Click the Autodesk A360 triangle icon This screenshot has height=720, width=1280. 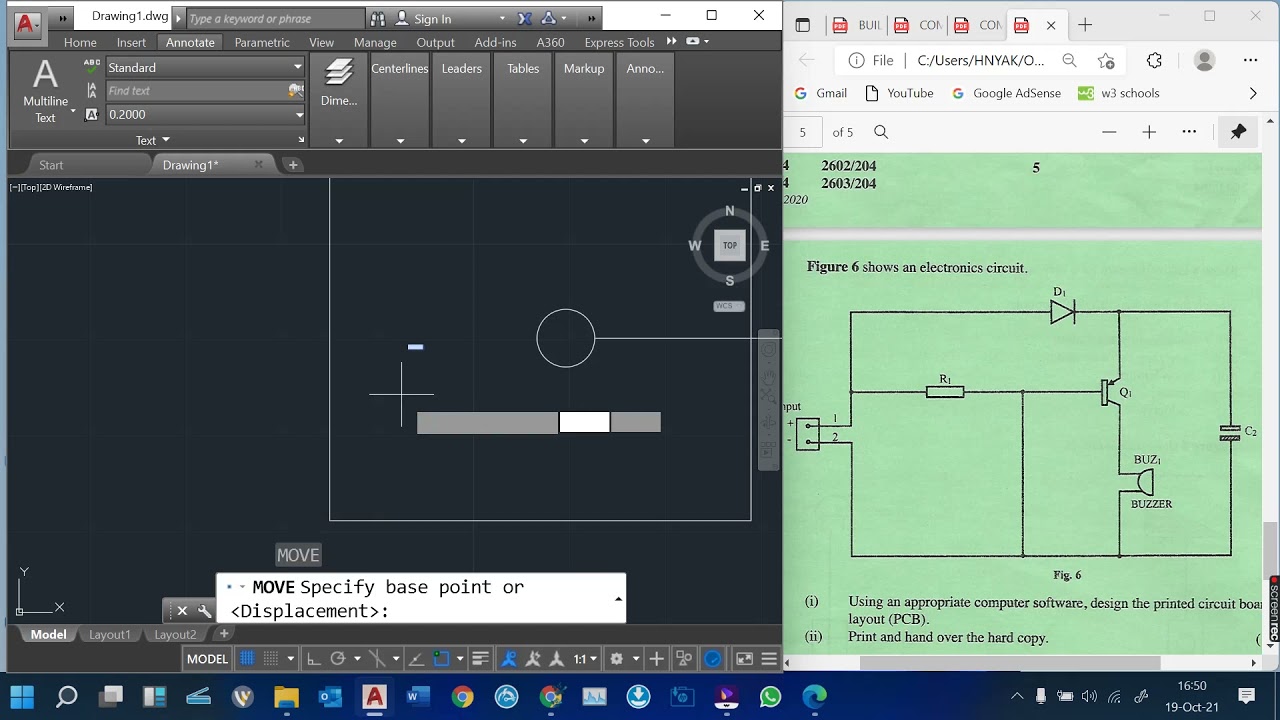click(x=549, y=18)
